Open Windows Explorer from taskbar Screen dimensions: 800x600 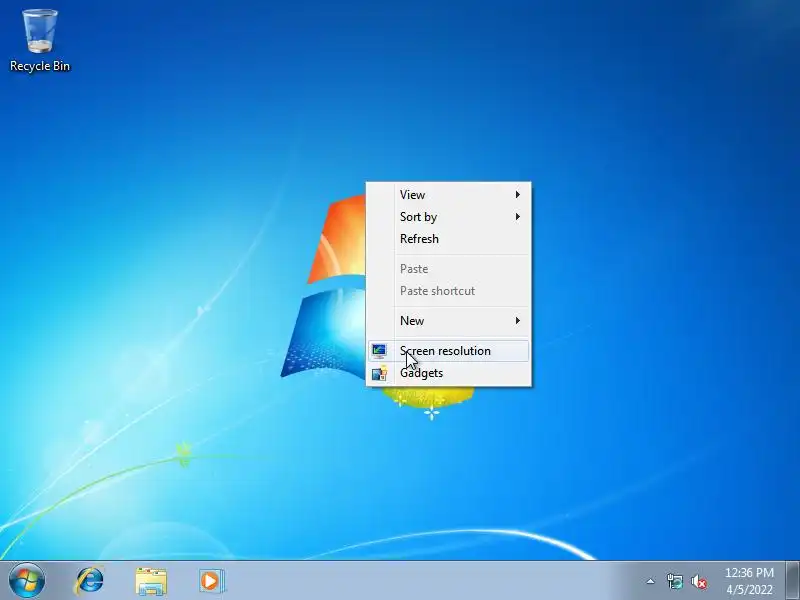tap(151, 581)
